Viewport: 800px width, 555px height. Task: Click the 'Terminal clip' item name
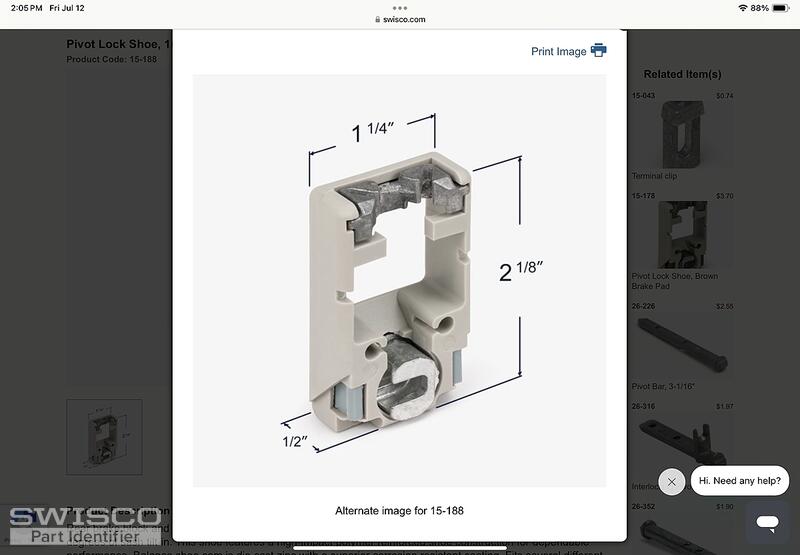(x=654, y=176)
